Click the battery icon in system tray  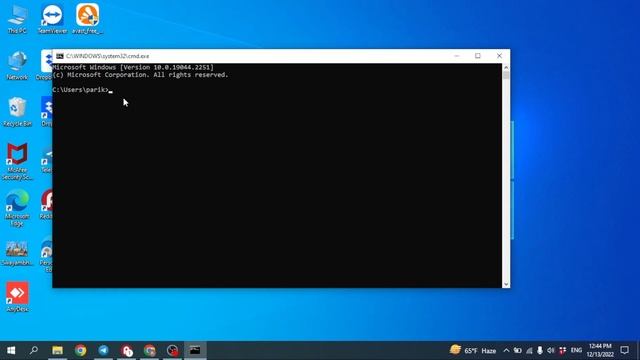pos(518,350)
